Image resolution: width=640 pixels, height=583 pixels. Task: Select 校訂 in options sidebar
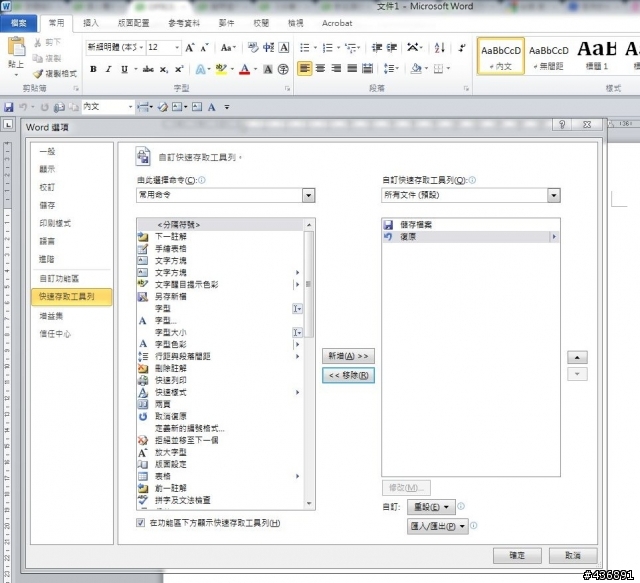47,187
